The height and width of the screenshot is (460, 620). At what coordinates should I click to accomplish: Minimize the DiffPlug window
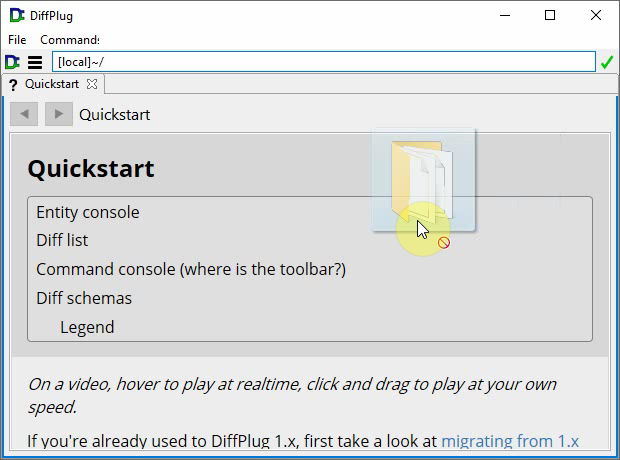[x=504, y=15]
